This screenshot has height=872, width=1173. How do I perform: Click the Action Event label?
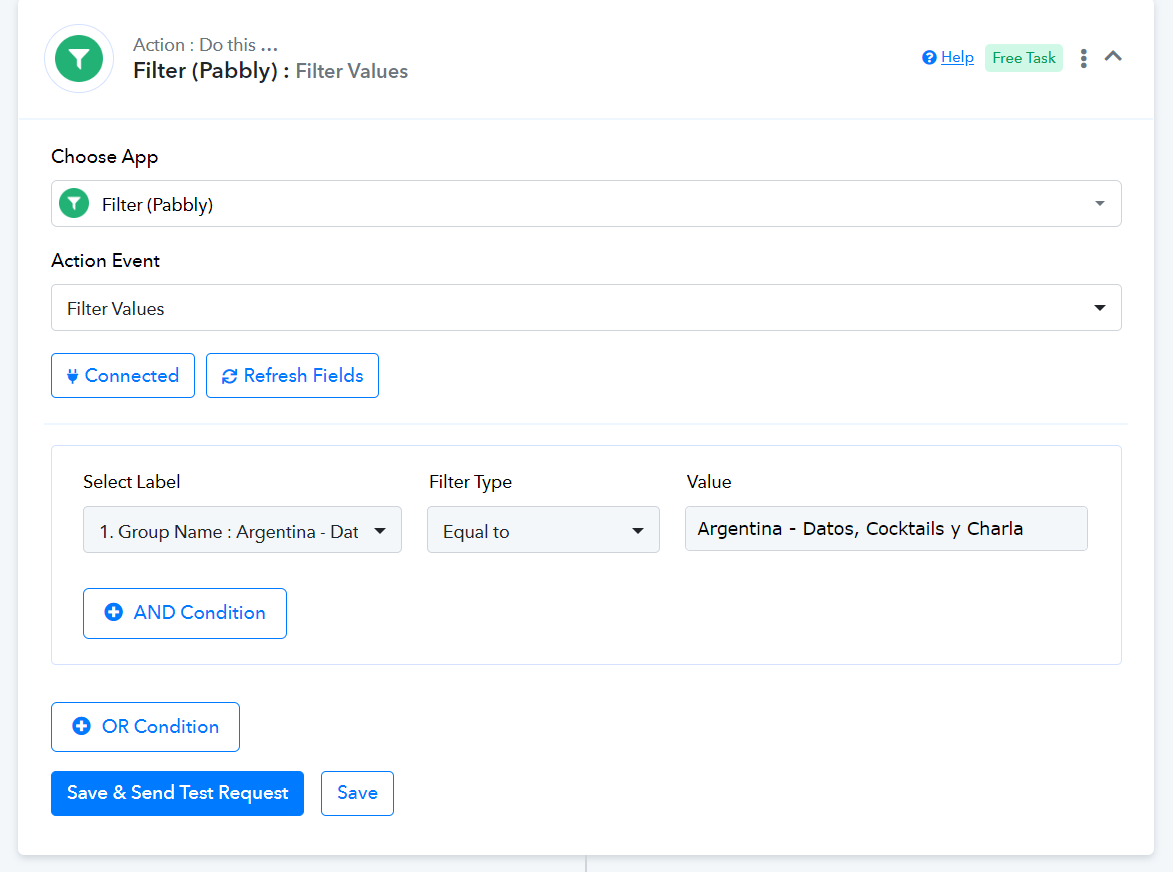105,261
